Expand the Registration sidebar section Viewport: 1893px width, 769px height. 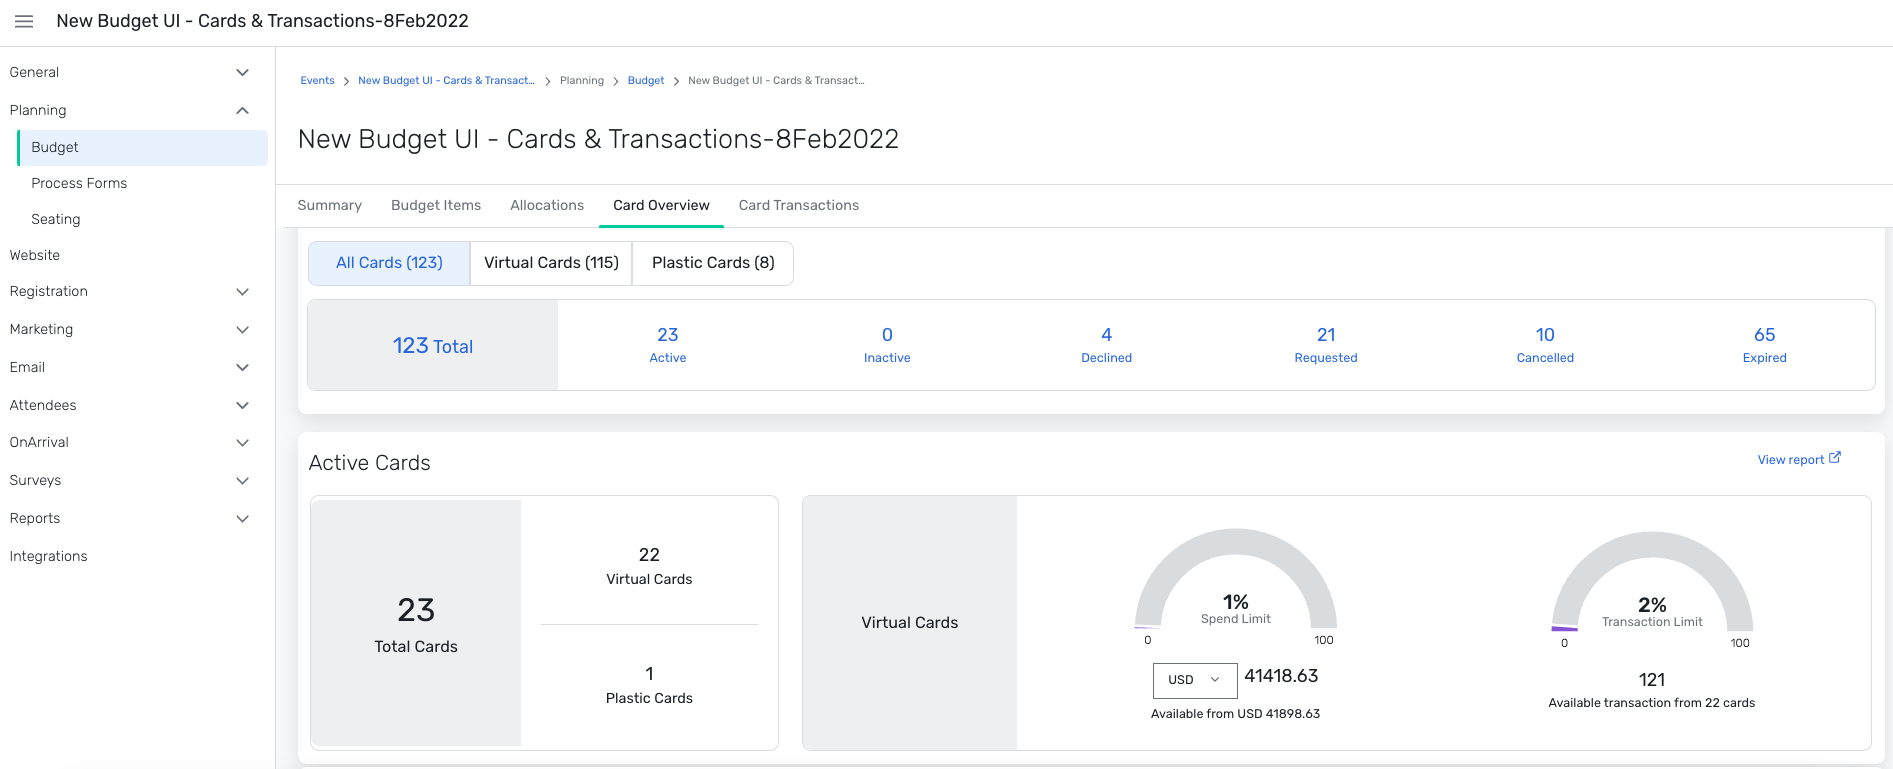[x=242, y=292]
